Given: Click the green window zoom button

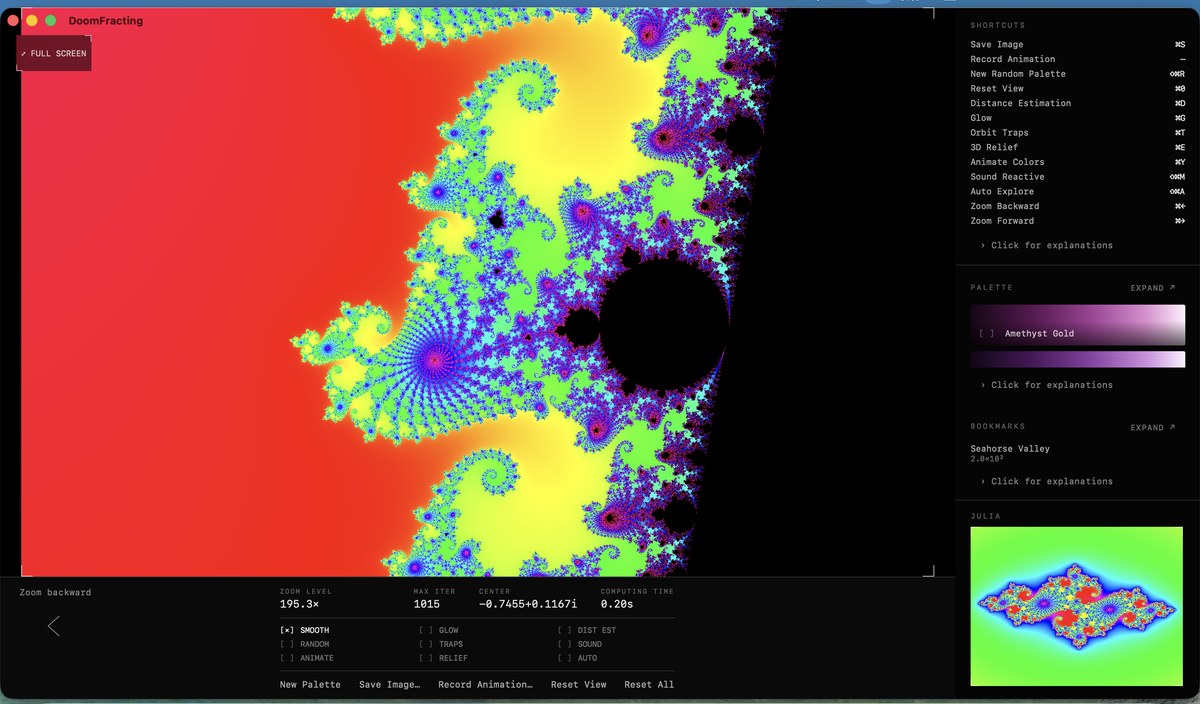Looking at the screenshot, I should (51, 20).
